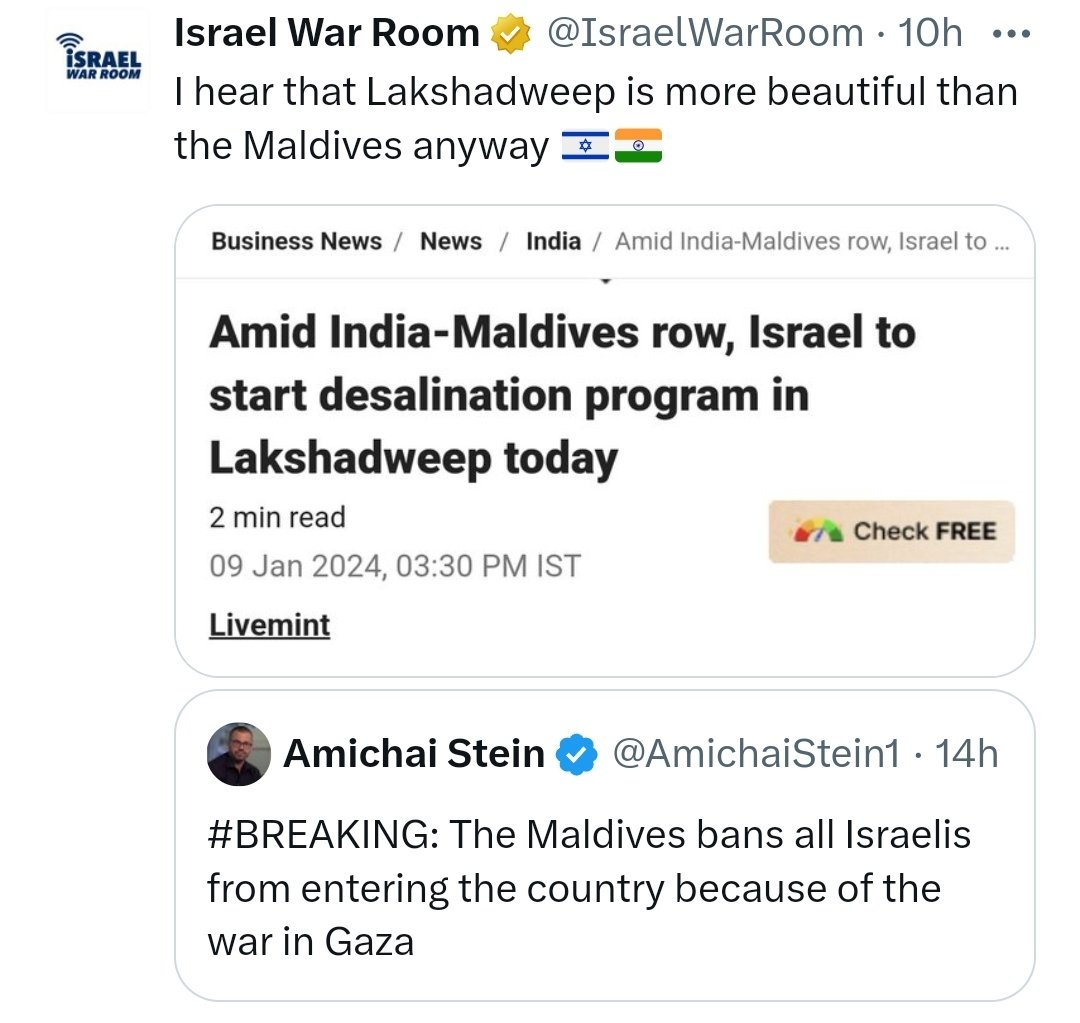Go to Business News breadcrumb
The image size is (1080, 1023).
296,241
